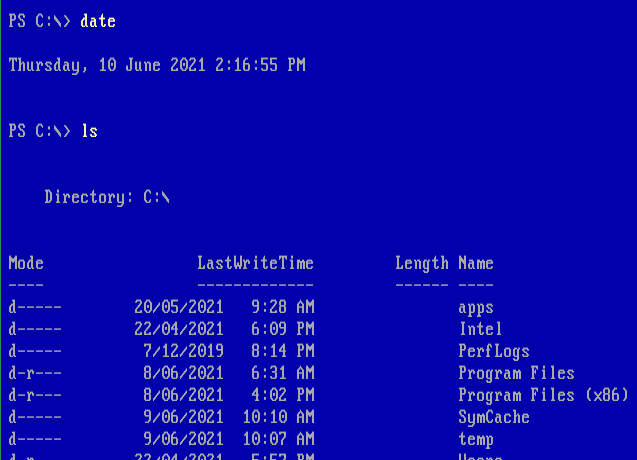Viewport: 637px width, 460px height.
Task: Click the 'Name' column header
Action: click(x=476, y=263)
